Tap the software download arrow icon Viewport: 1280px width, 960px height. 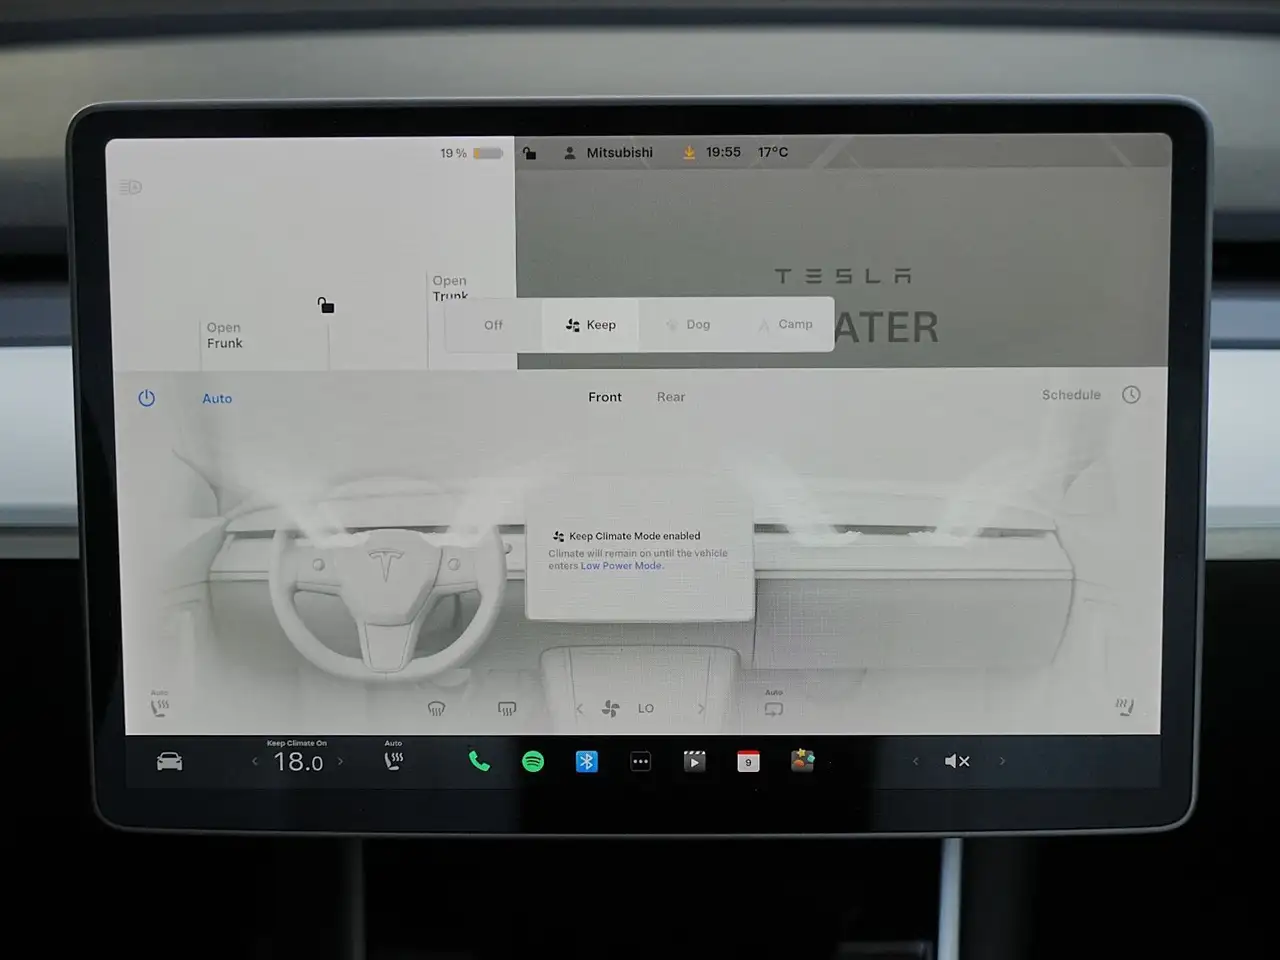[689, 152]
